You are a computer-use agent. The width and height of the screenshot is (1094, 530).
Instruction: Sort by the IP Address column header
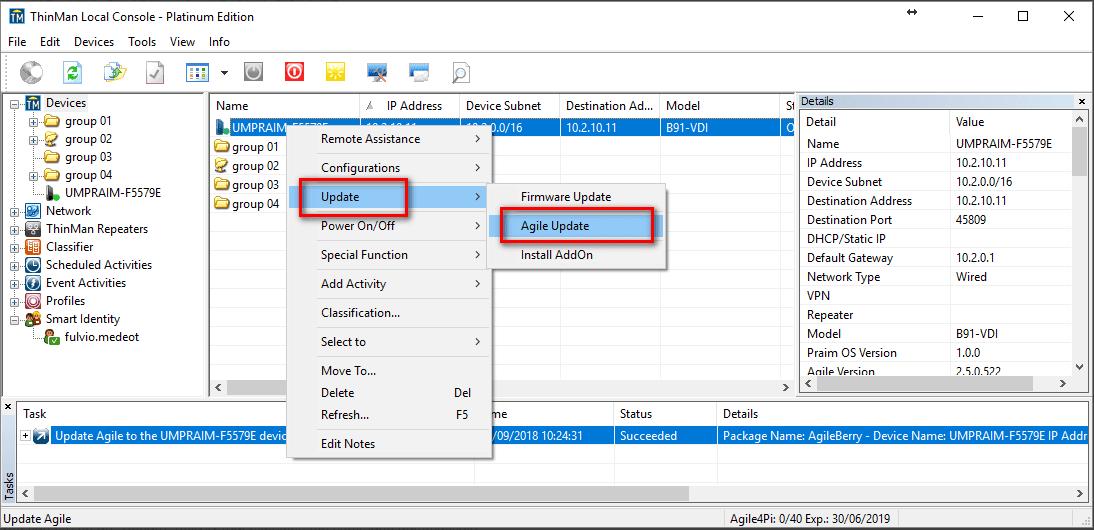[x=410, y=106]
